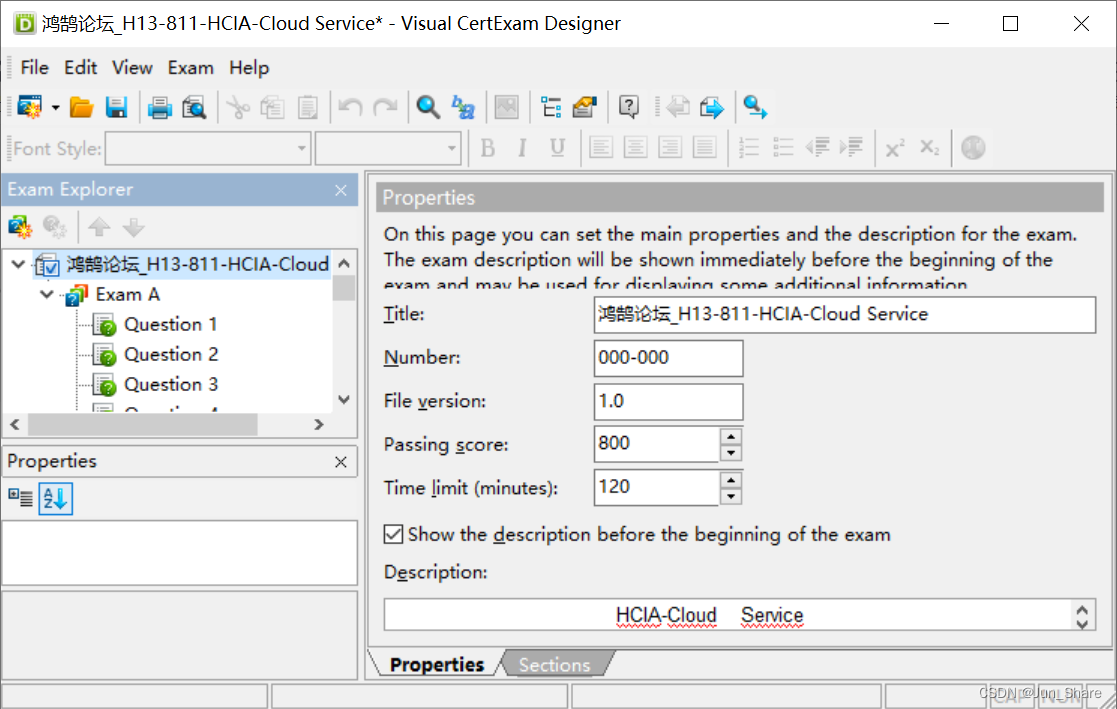Select Question 2 in the tree
1117x709 pixels.
click(x=171, y=355)
